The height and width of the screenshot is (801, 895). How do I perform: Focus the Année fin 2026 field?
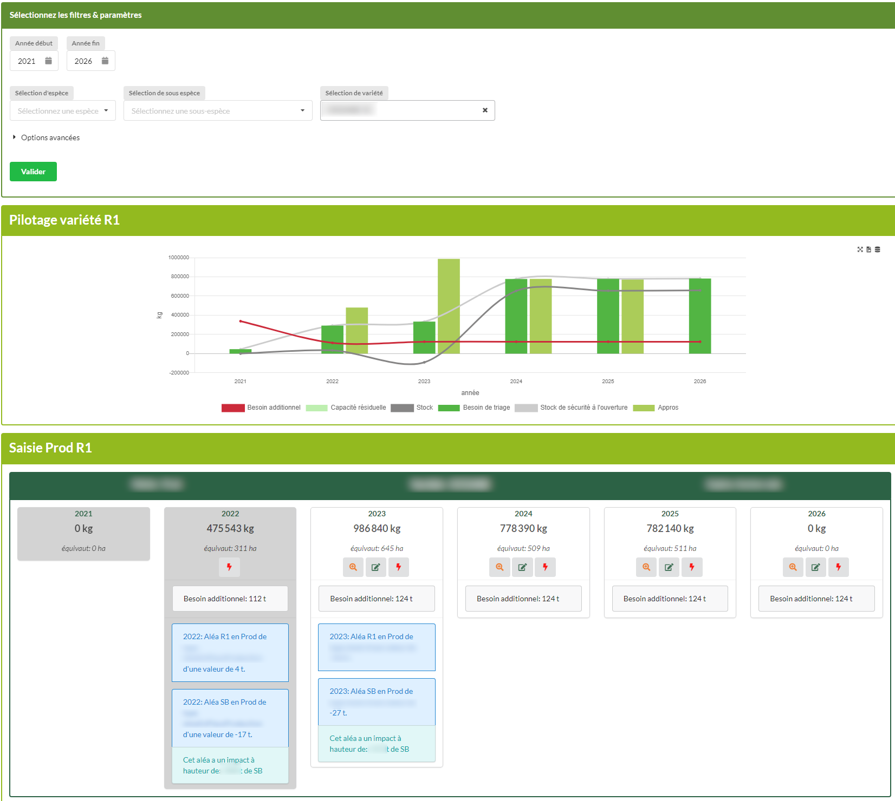point(91,61)
